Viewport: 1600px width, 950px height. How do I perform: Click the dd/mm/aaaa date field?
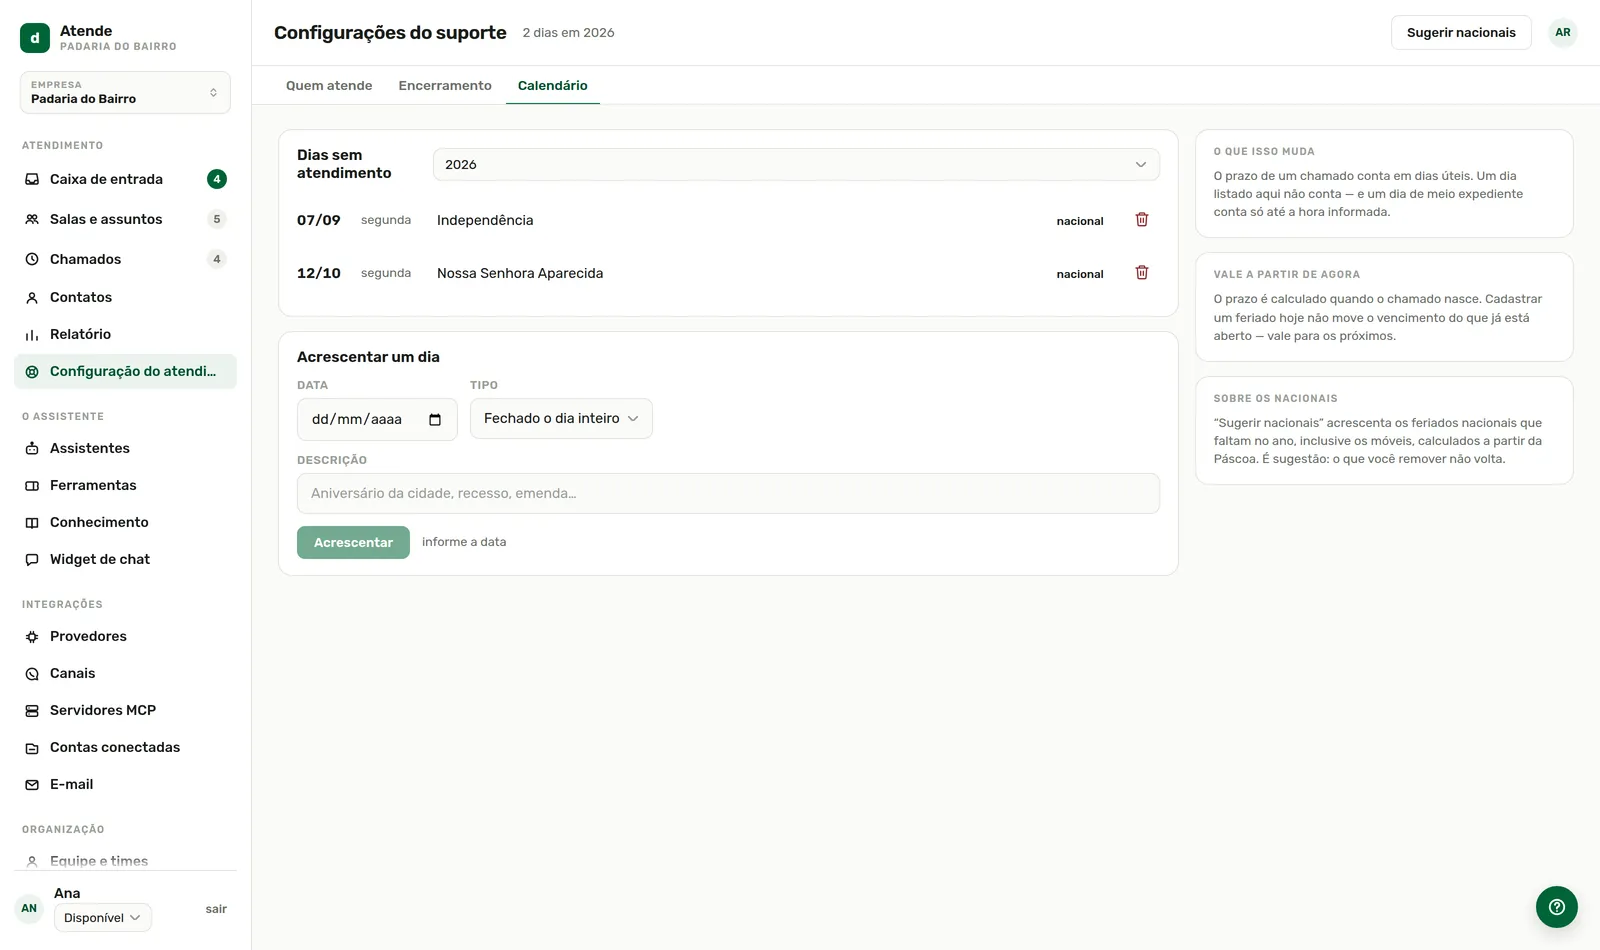click(377, 419)
